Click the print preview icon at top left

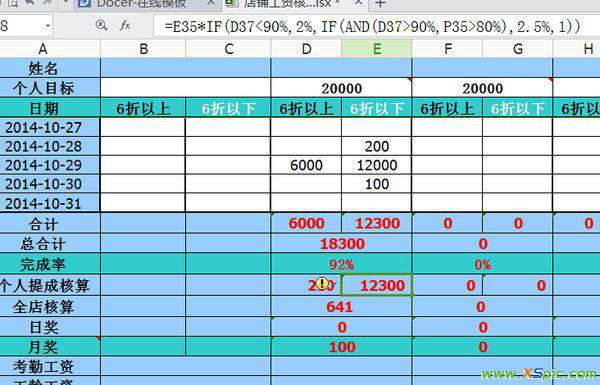point(12,3)
